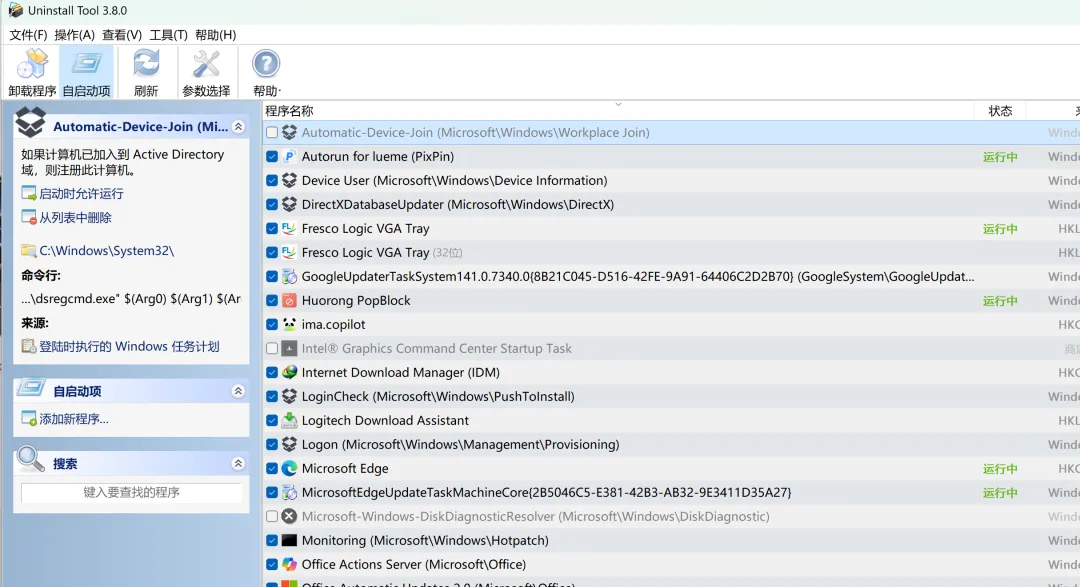The height and width of the screenshot is (587, 1080).
Task: Click 启动时允许运行 link
Action: tap(81, 194)
